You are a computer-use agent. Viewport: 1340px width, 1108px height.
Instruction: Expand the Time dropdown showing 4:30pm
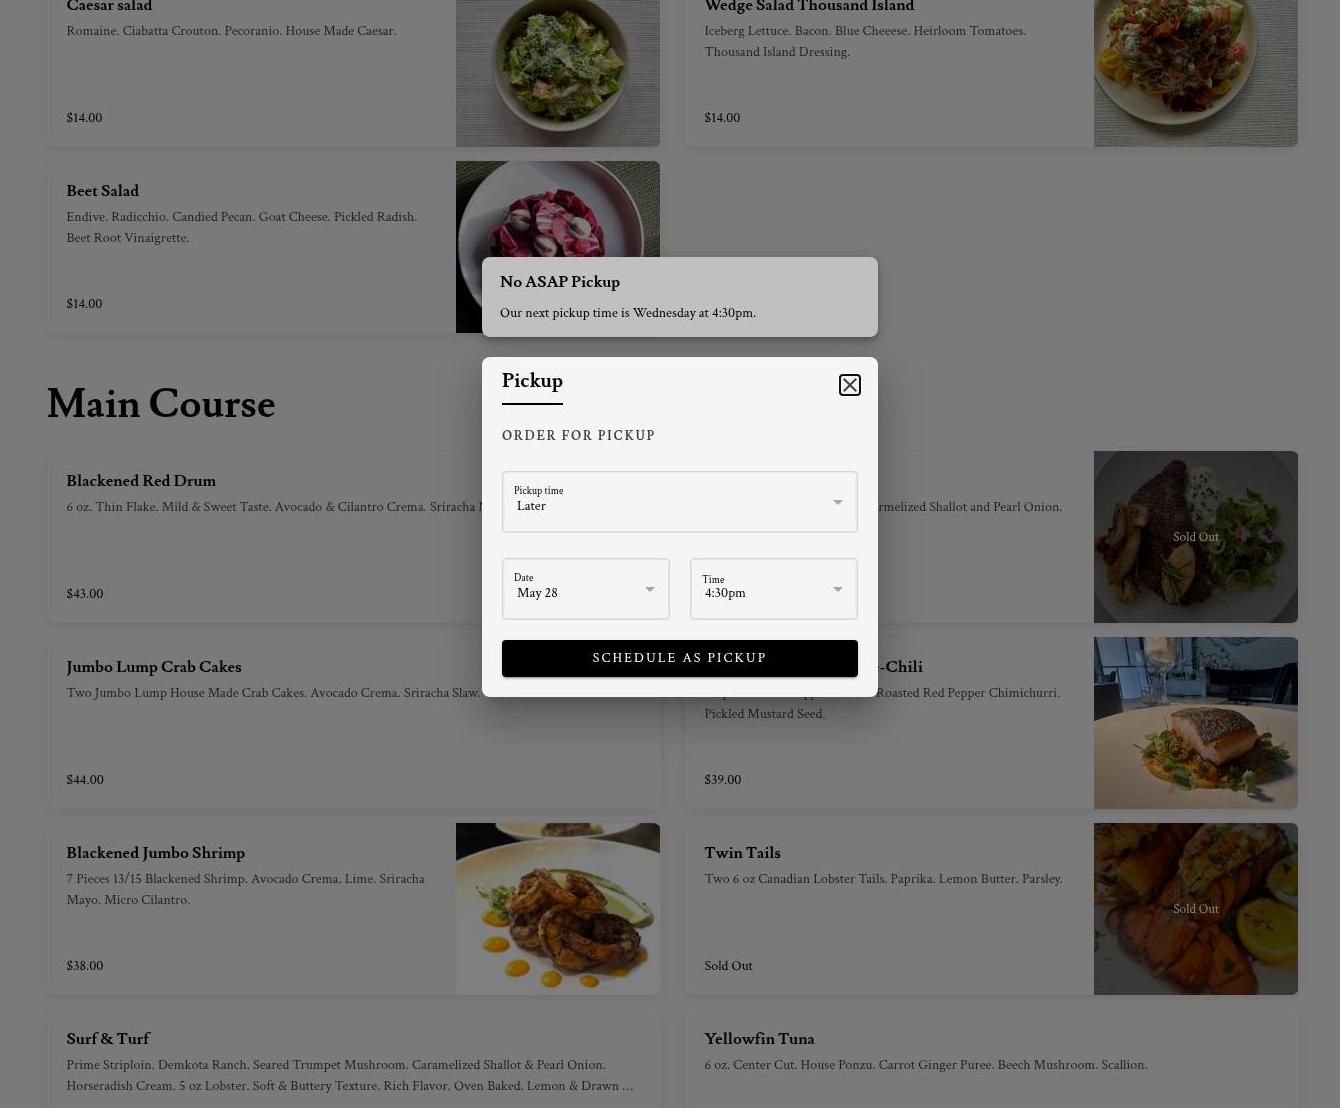pyautogui.click(x=773, y=589)
